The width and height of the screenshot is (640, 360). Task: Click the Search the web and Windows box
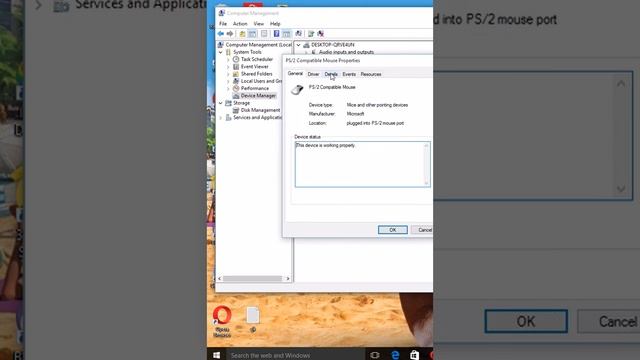296,355
